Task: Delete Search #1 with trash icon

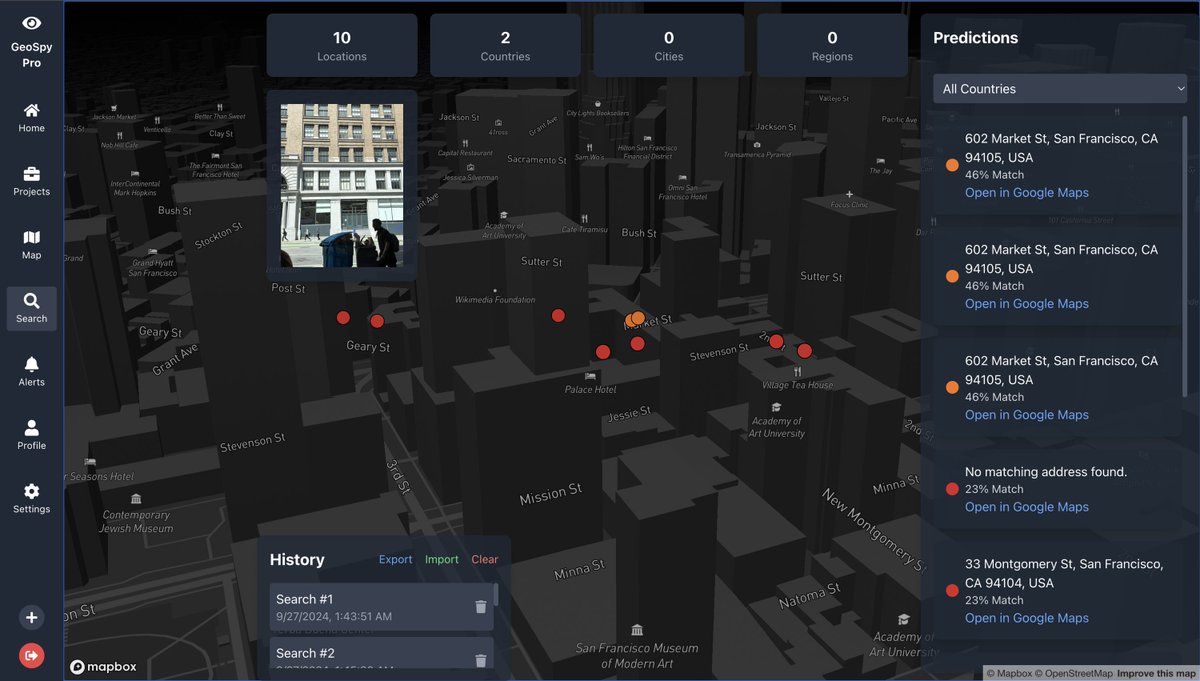Action: tap(481, 607)
